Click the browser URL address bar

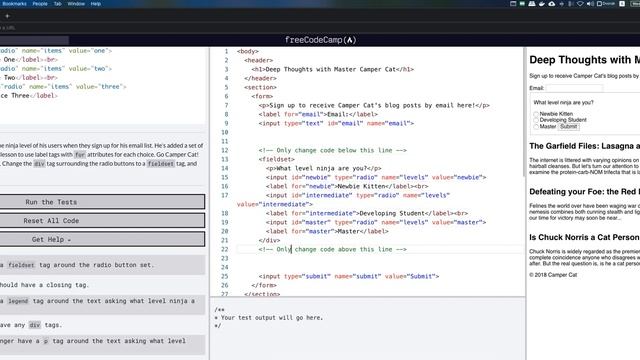coord(320,28)
